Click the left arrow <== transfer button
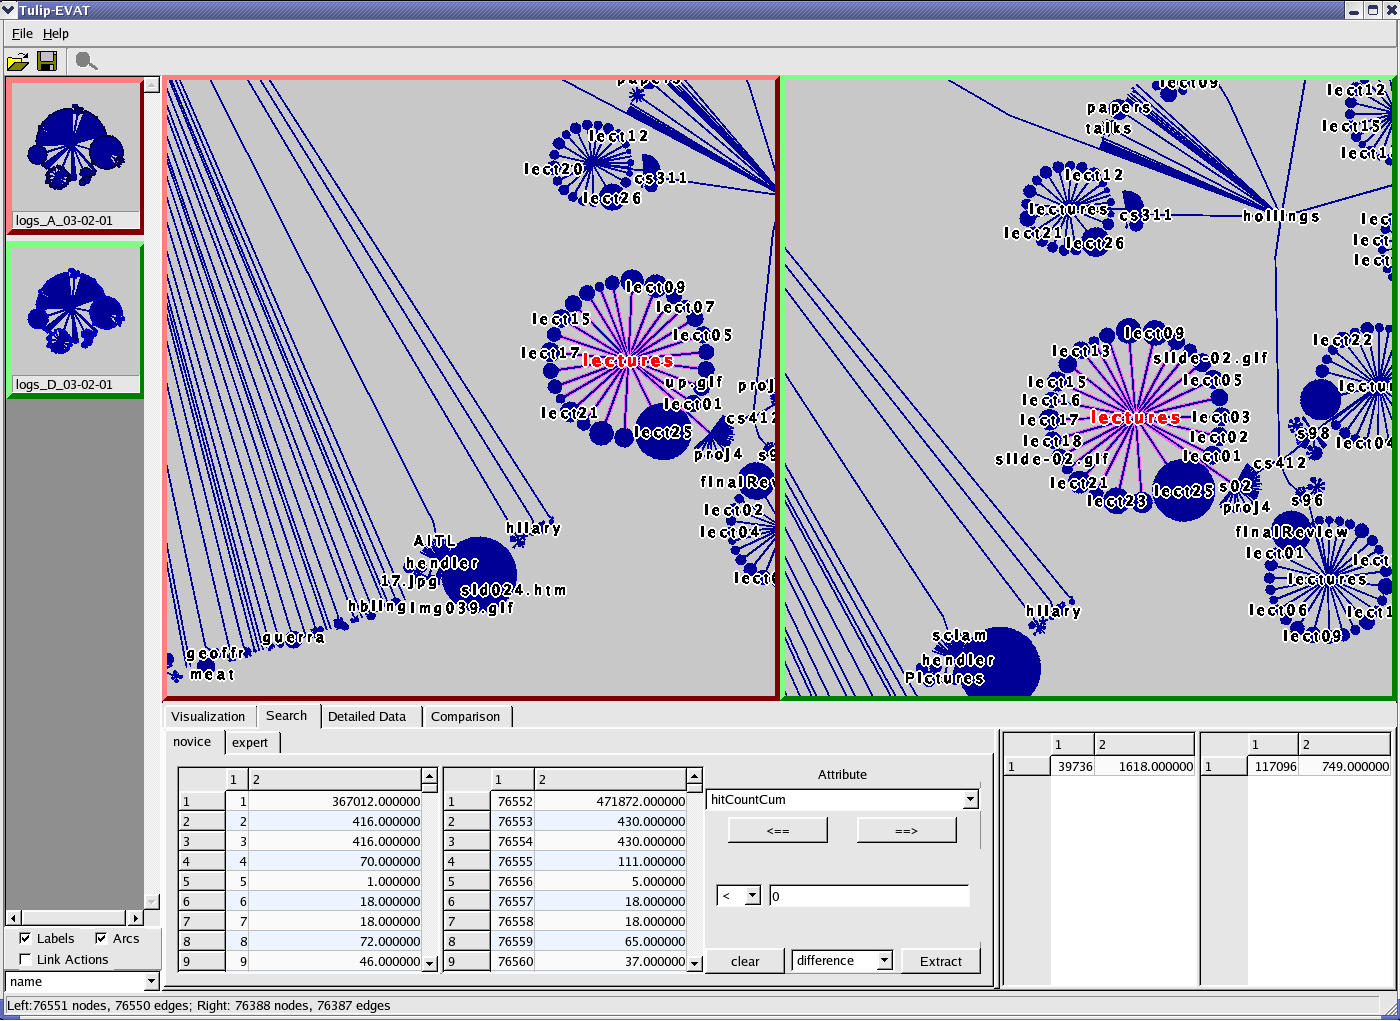The image size is (1400, 1021). [x=777, y=831]
